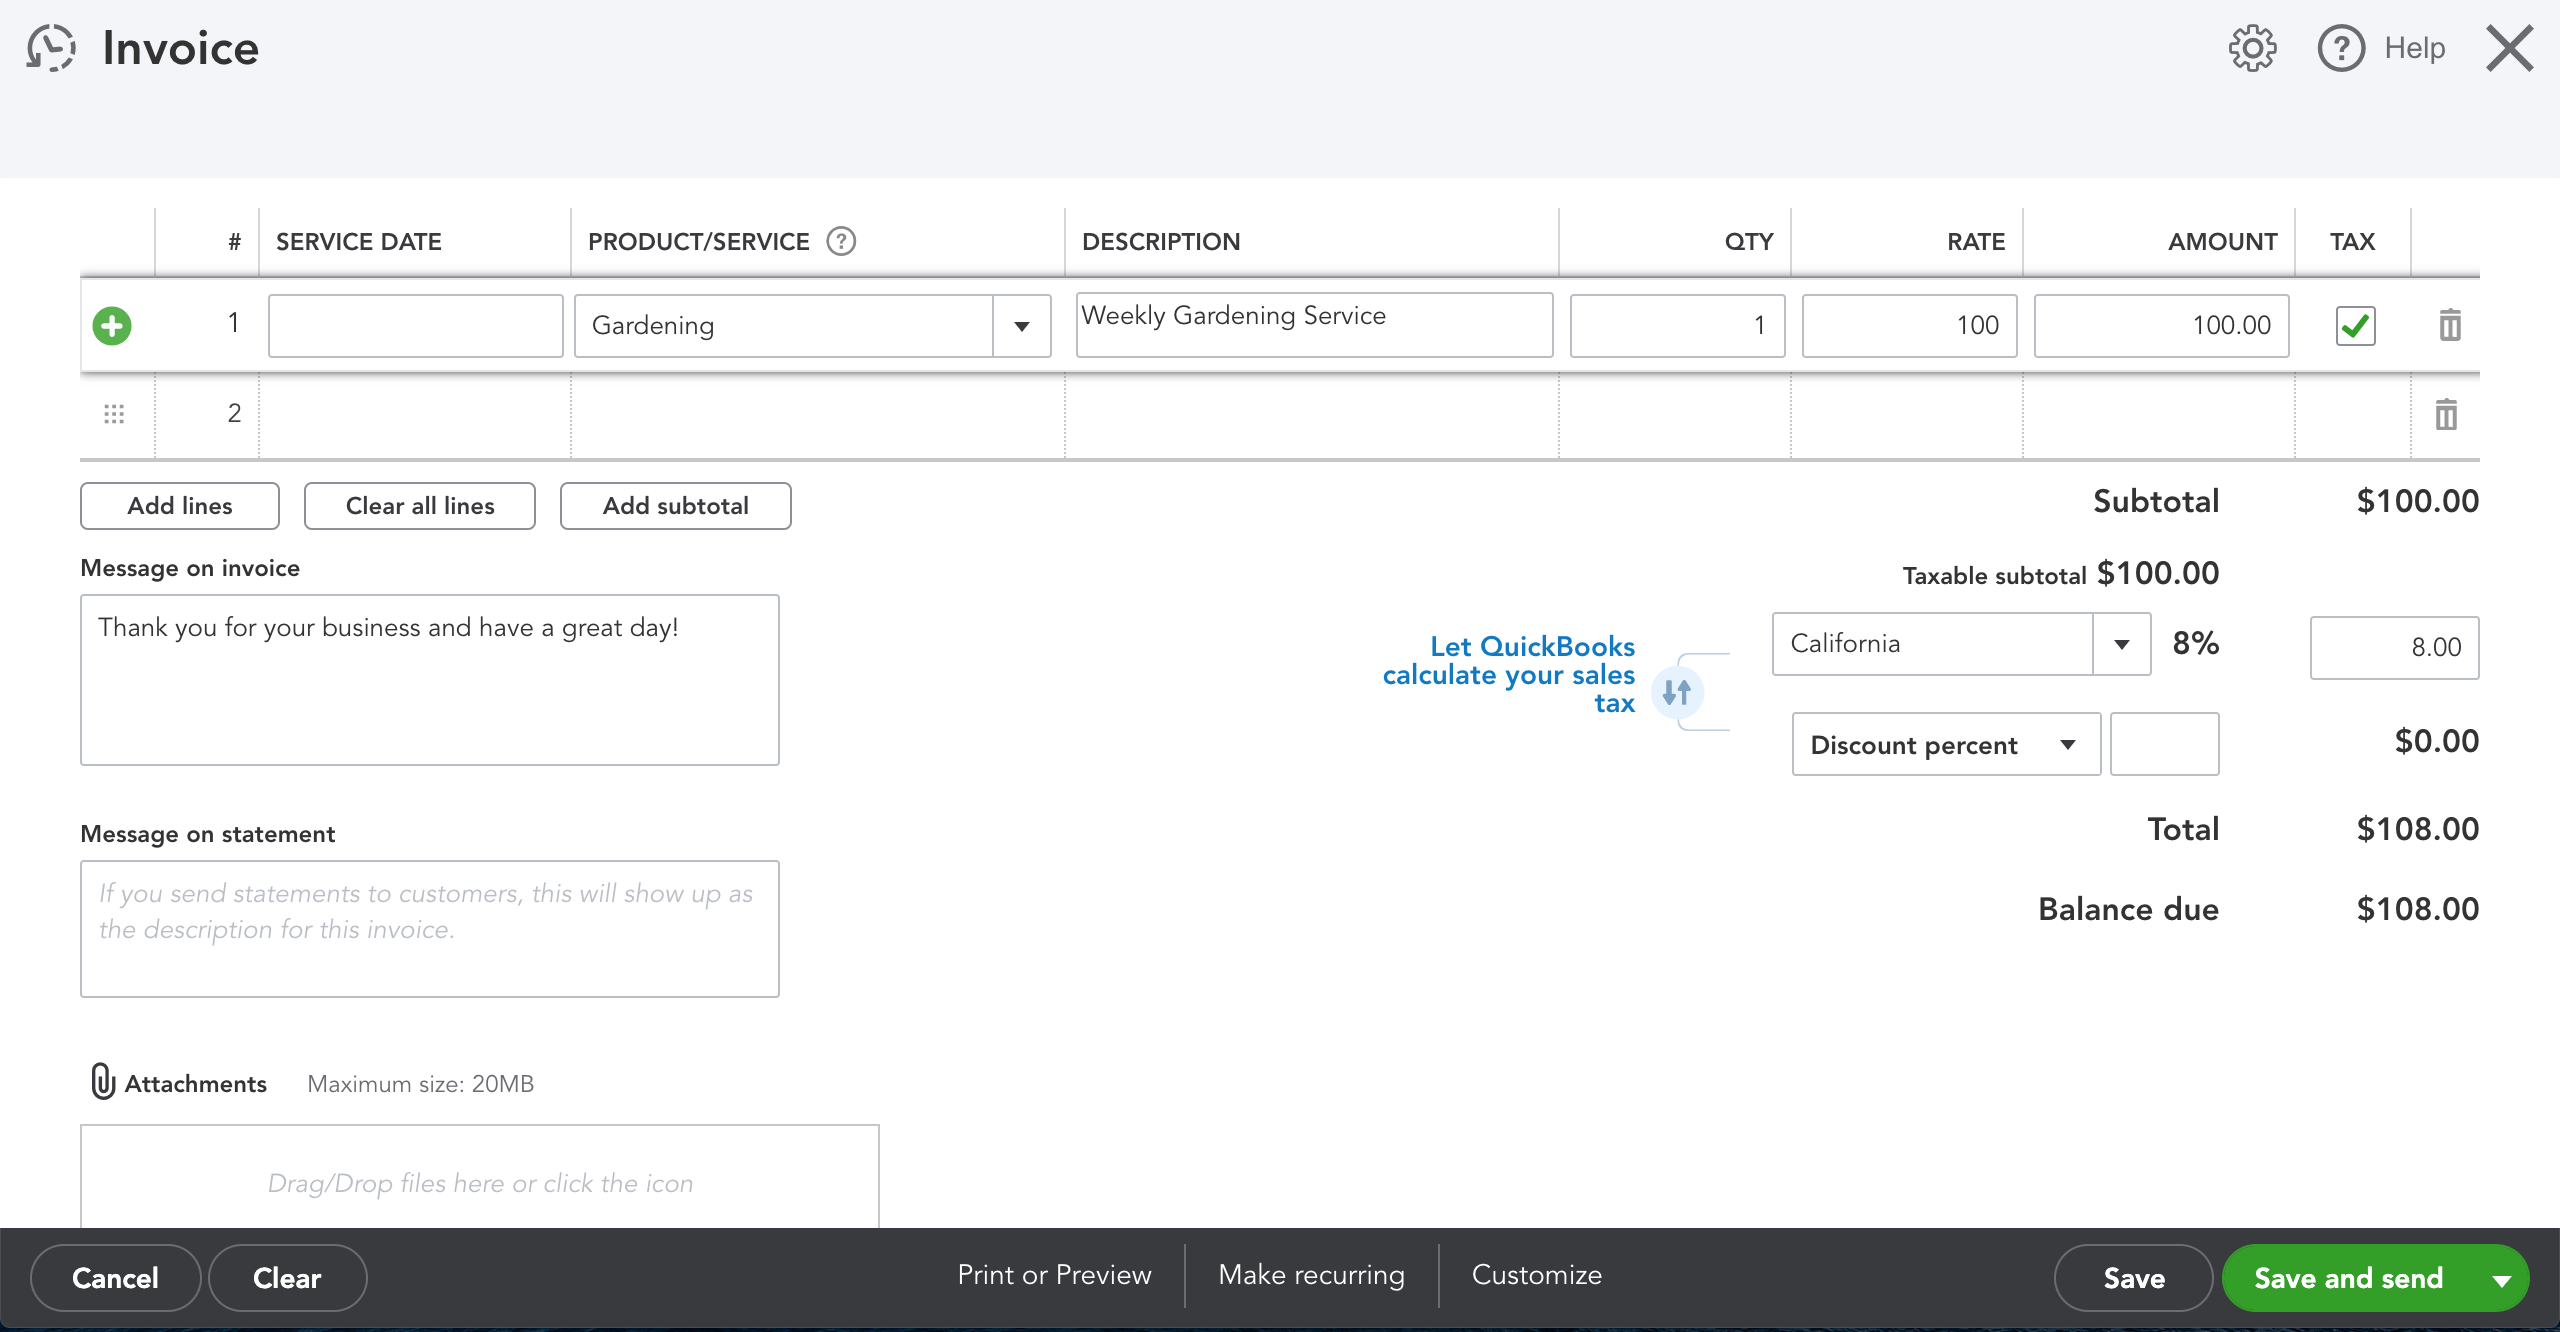Click the Weekly Gardening Service description field

coord(1314,325)
